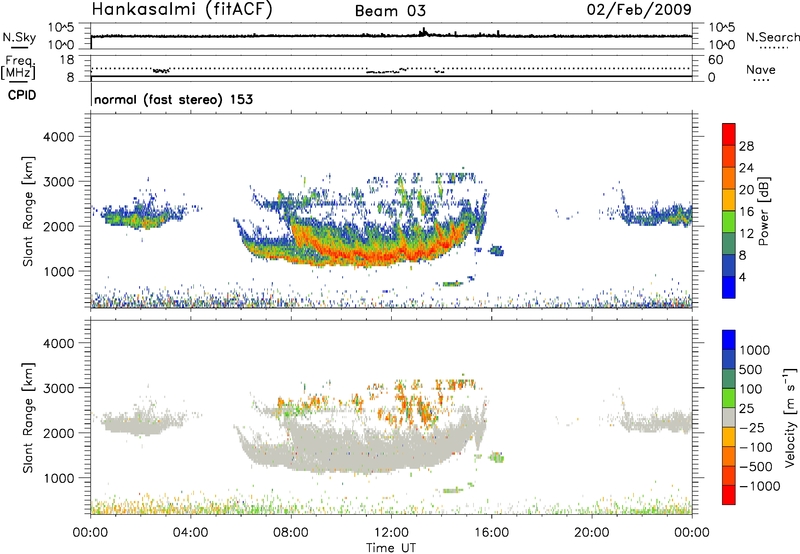
Task: Click the gray segment of Velocity colorbar
Action: pyautogui.click(x=729, y=418)
